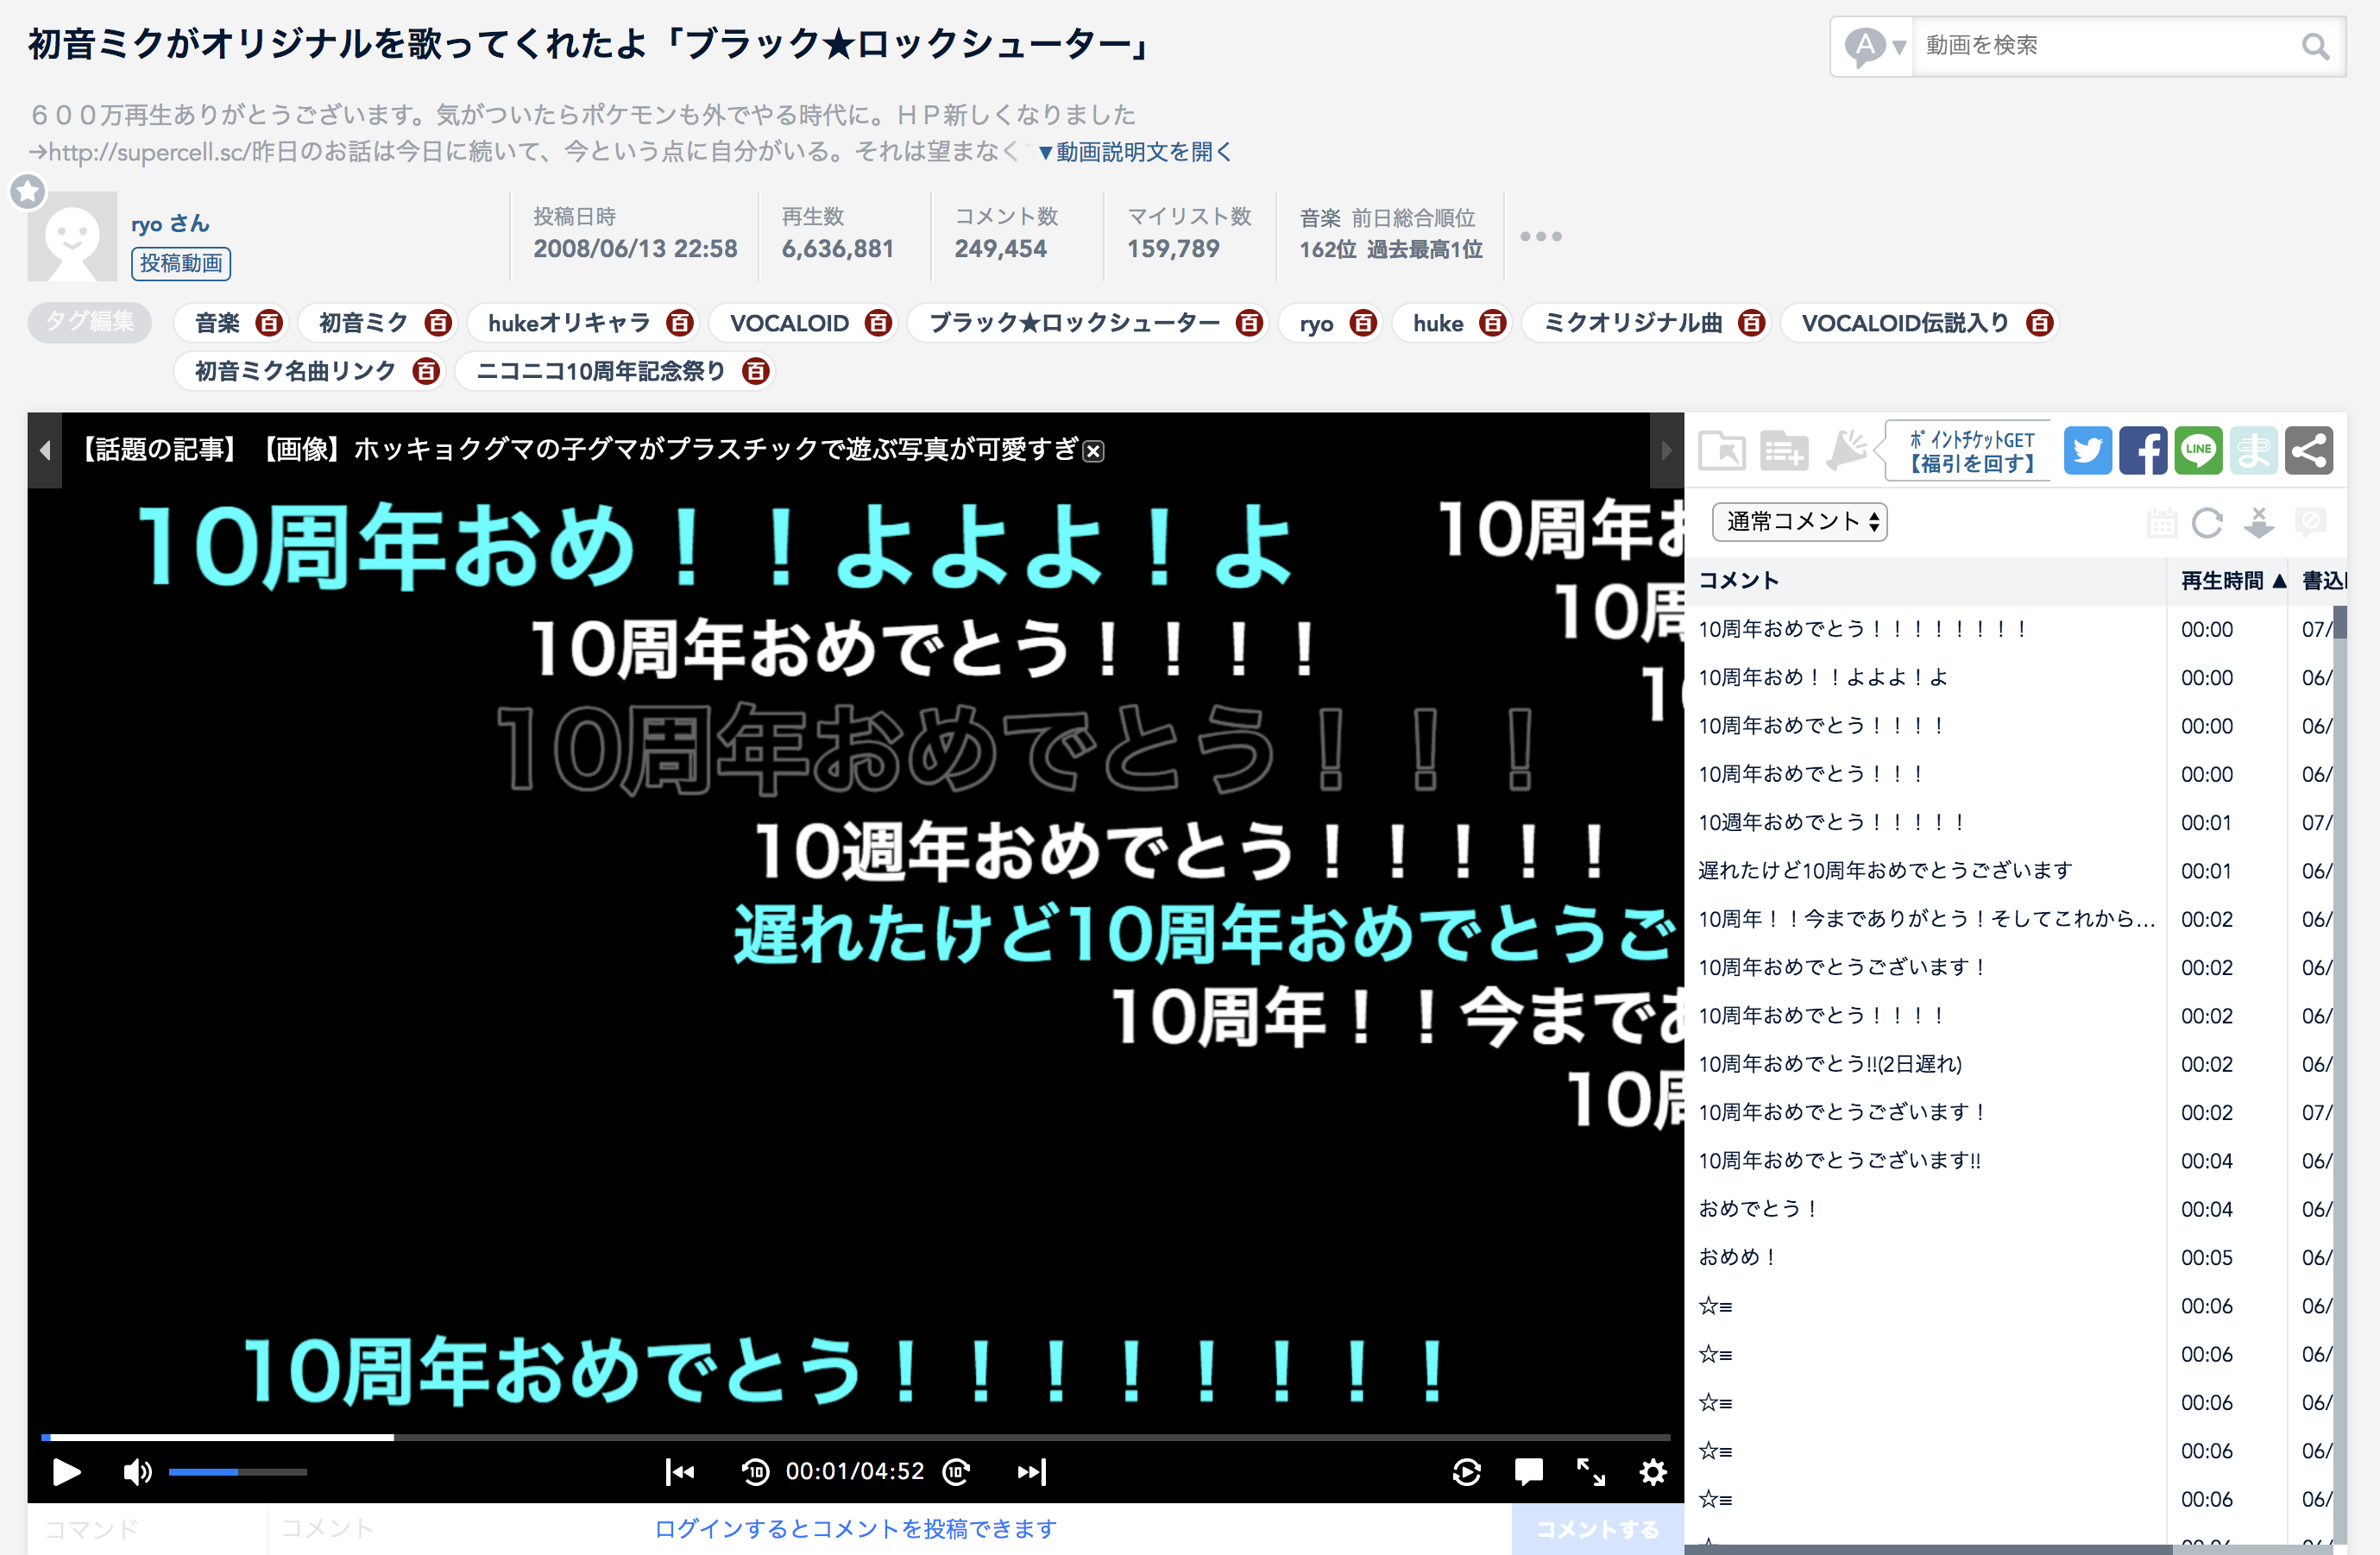Click the fullscreen expand icon
The height and width of the screenshot is (1555, 2380).
click(x=1590, y=1471)
